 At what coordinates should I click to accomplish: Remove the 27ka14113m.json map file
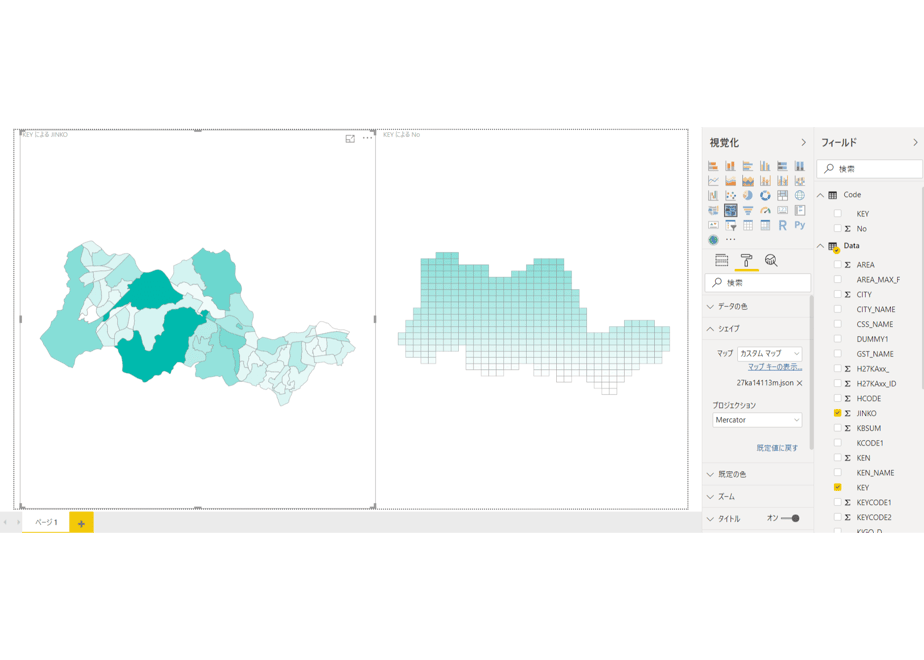point(800,383)
